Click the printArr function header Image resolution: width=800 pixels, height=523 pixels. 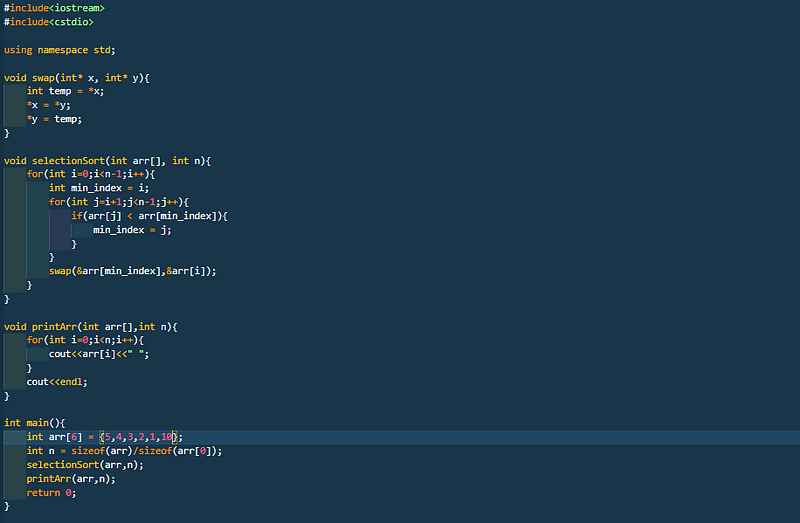[x=90, y=327]
